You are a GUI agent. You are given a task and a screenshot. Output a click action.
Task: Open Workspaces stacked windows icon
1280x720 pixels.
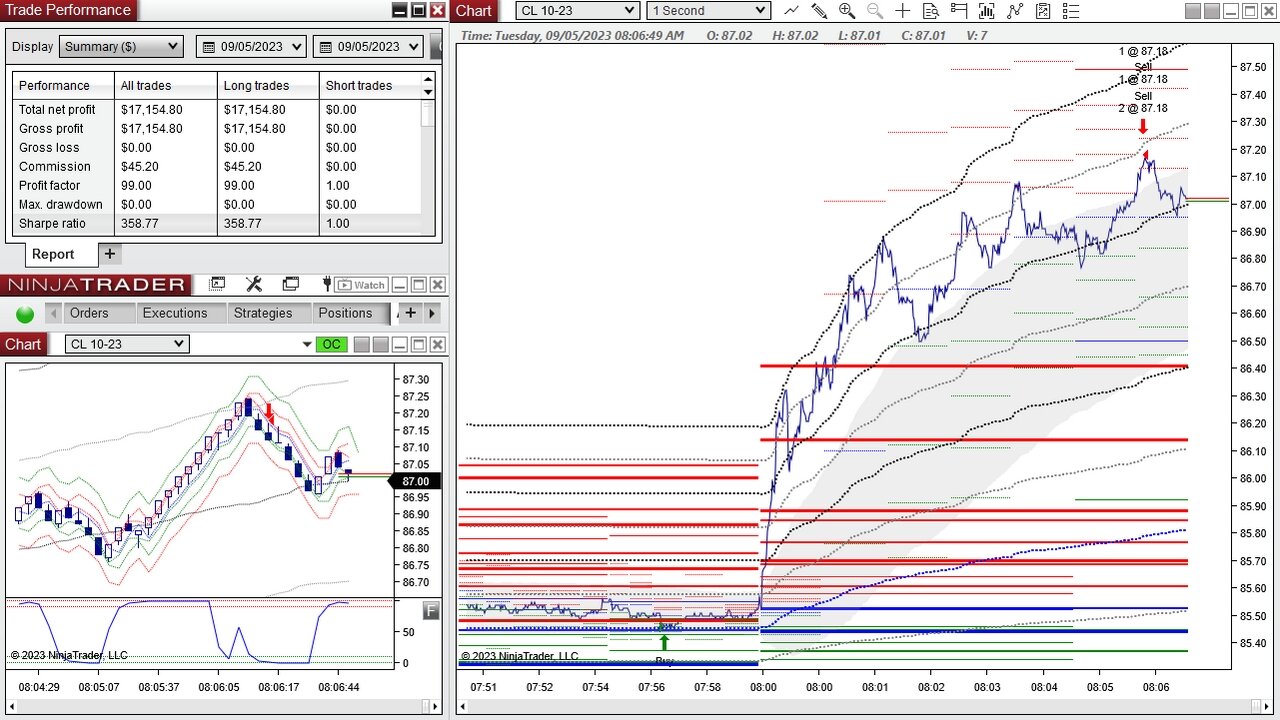click(x=291, y=285)
